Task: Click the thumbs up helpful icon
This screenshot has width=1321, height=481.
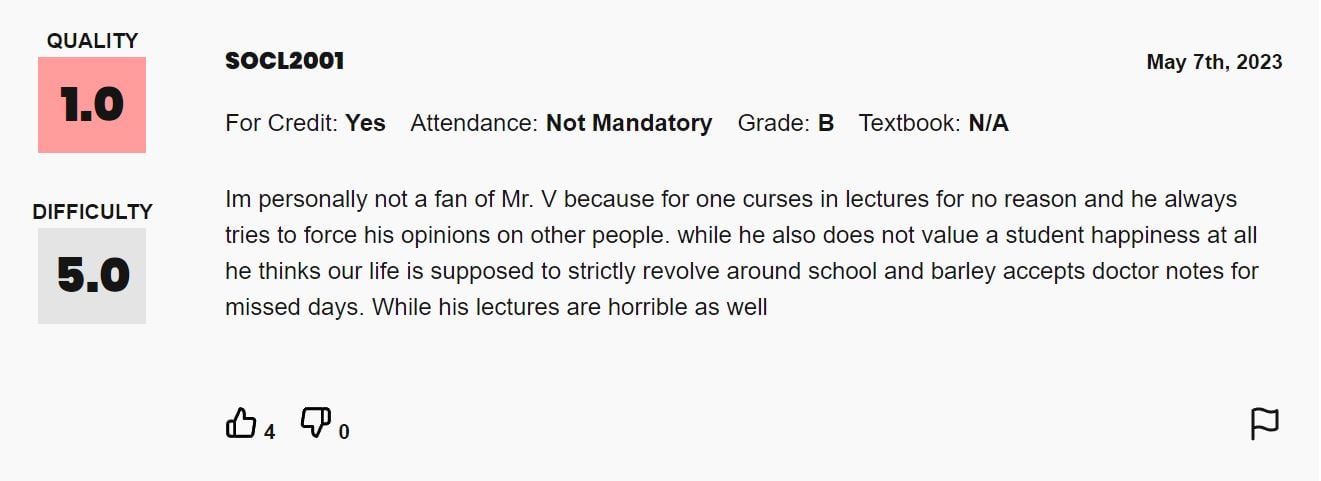Action: click(x=241, y=423)
